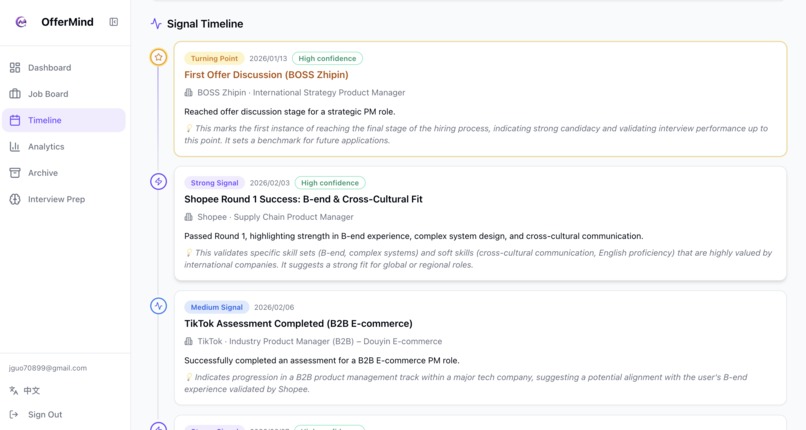Click the Signal Timeline pulse icon
This screenshot has width=806, height=430.
point(156,24)
